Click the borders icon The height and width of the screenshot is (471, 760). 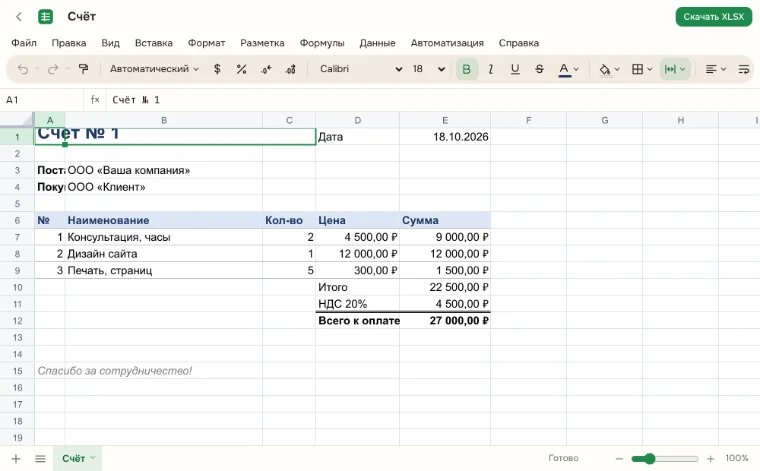click(637, 69)
